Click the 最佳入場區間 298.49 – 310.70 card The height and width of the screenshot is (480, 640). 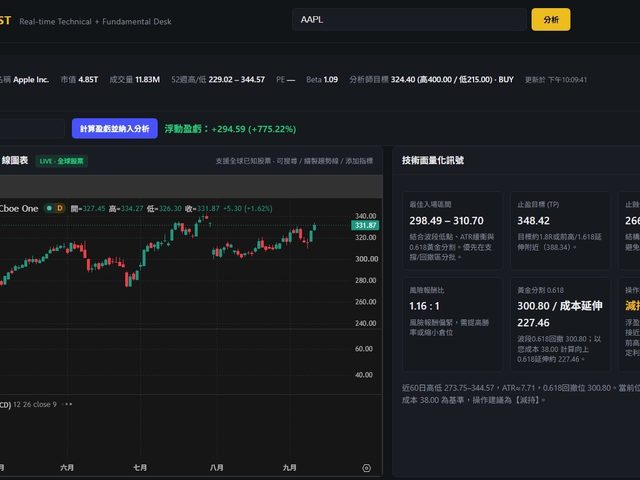[x=453, y=231]
